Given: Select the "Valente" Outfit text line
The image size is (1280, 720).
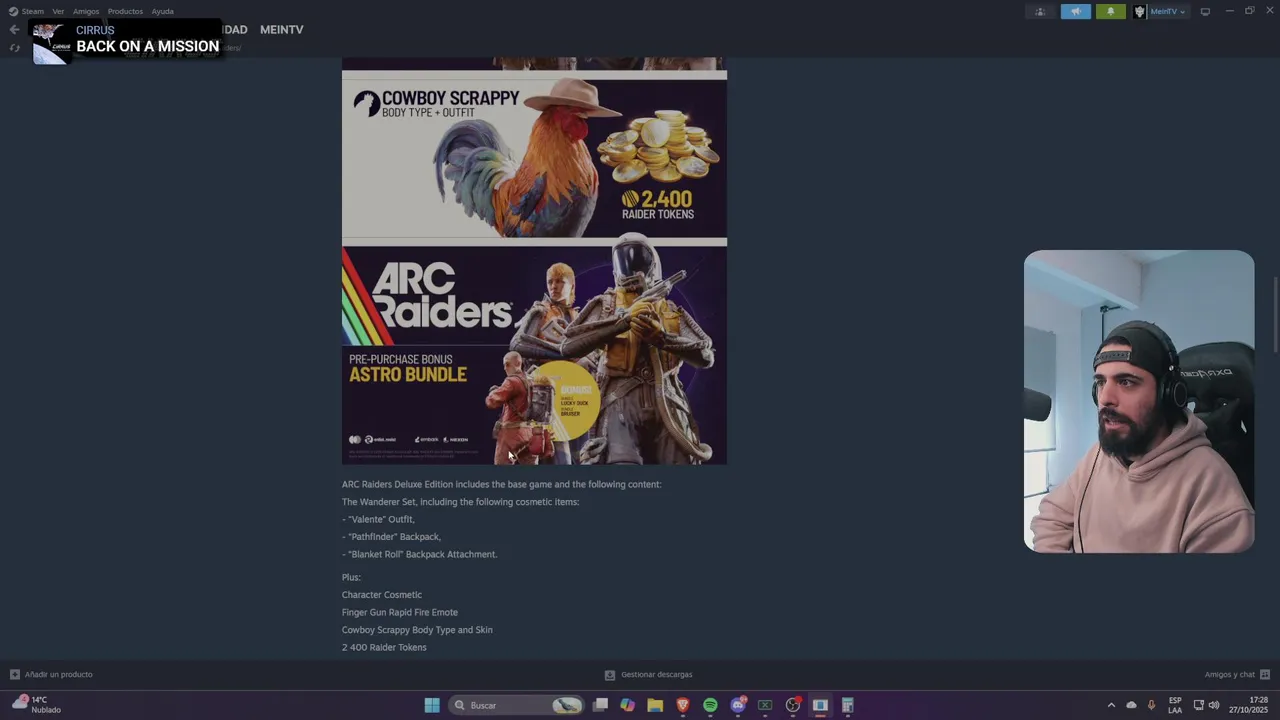Looking at the screenshot, I should [x=378, y=520].
